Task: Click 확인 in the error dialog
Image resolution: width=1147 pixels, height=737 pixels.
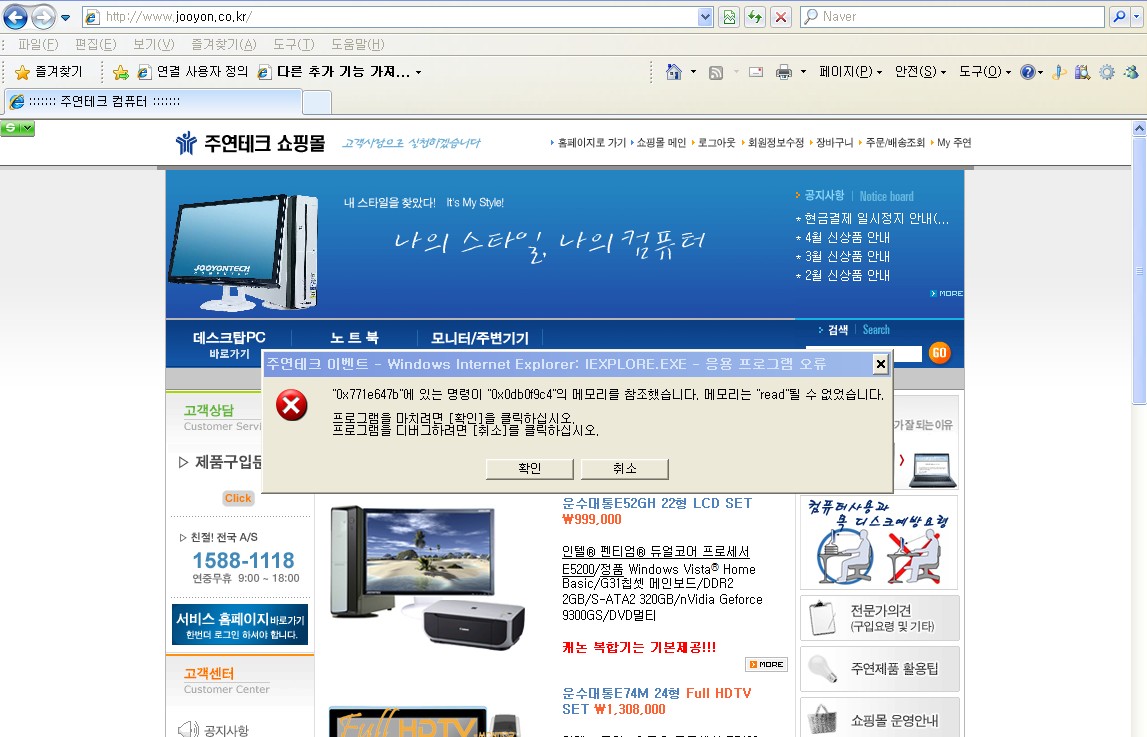Action: click(530, 469)
